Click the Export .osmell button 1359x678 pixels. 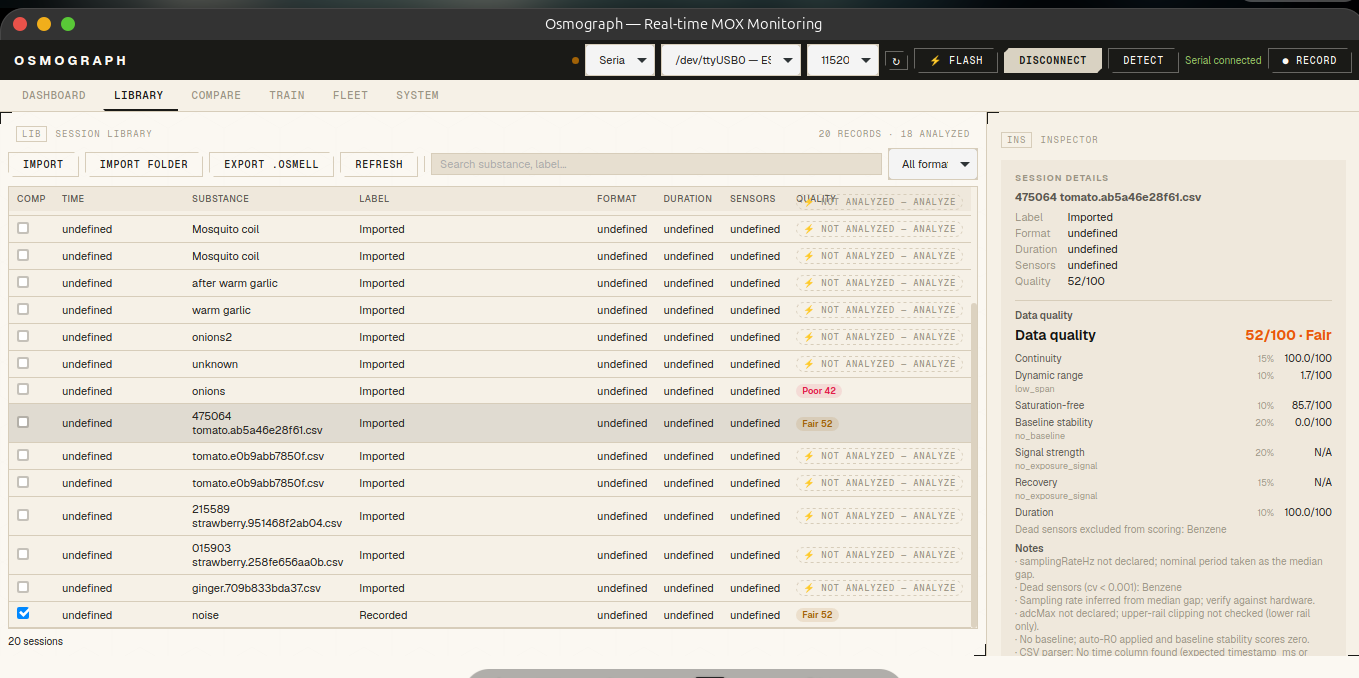[271, 164]
